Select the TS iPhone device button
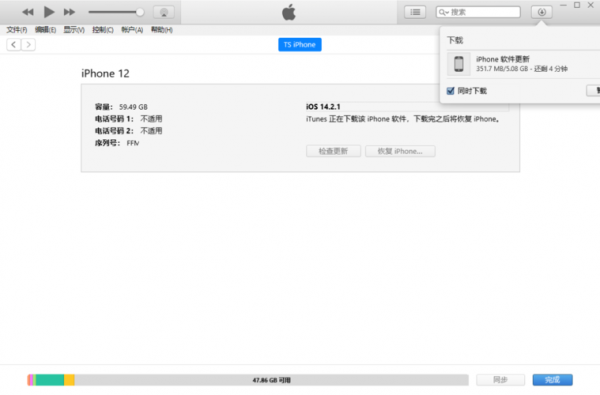 300,45
